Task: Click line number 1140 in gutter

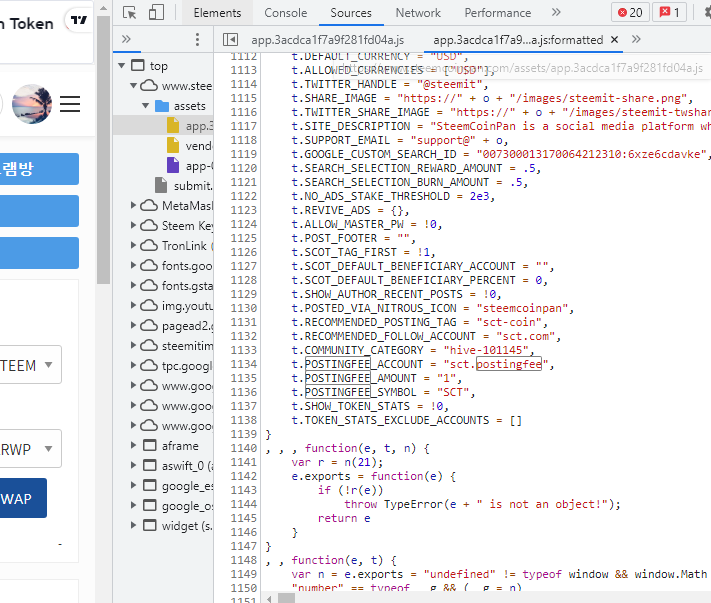Action: click(243, 448)
